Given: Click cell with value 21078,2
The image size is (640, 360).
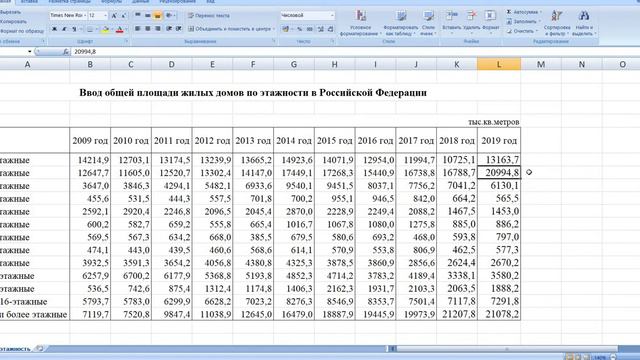Looking at the screenshot, I should [499, 314].
